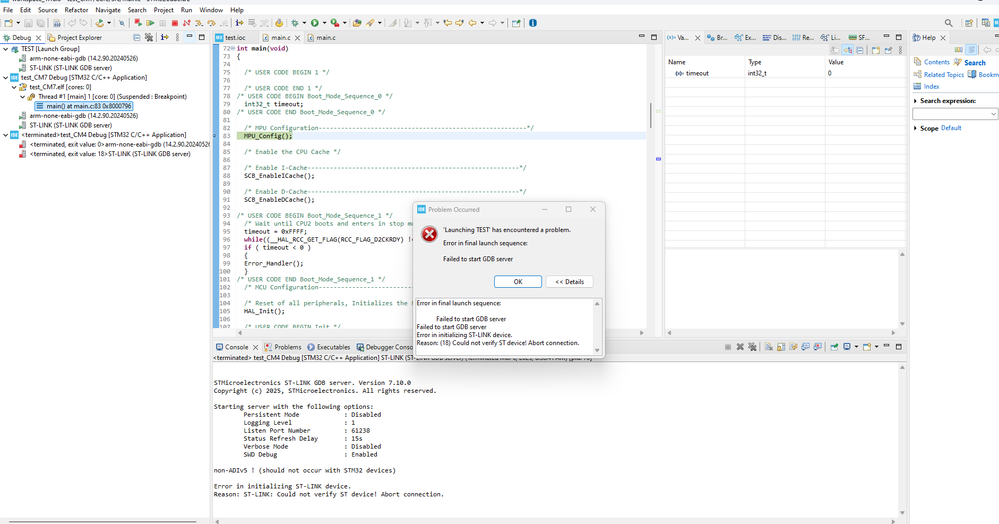This screenshot has height=524, width=999.
Task: Click the green bug Debug launch icon
Action: click(x=294, y=23)
